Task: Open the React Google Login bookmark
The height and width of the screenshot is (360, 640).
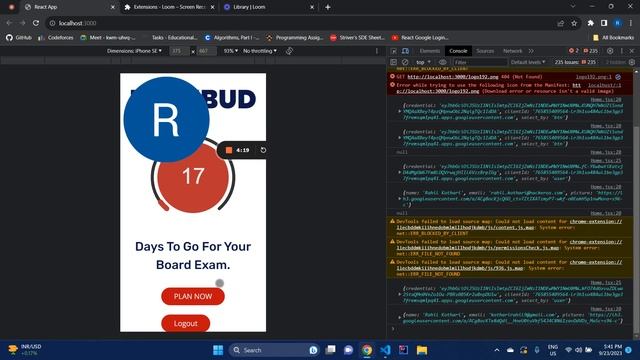Action: [420, 38]
